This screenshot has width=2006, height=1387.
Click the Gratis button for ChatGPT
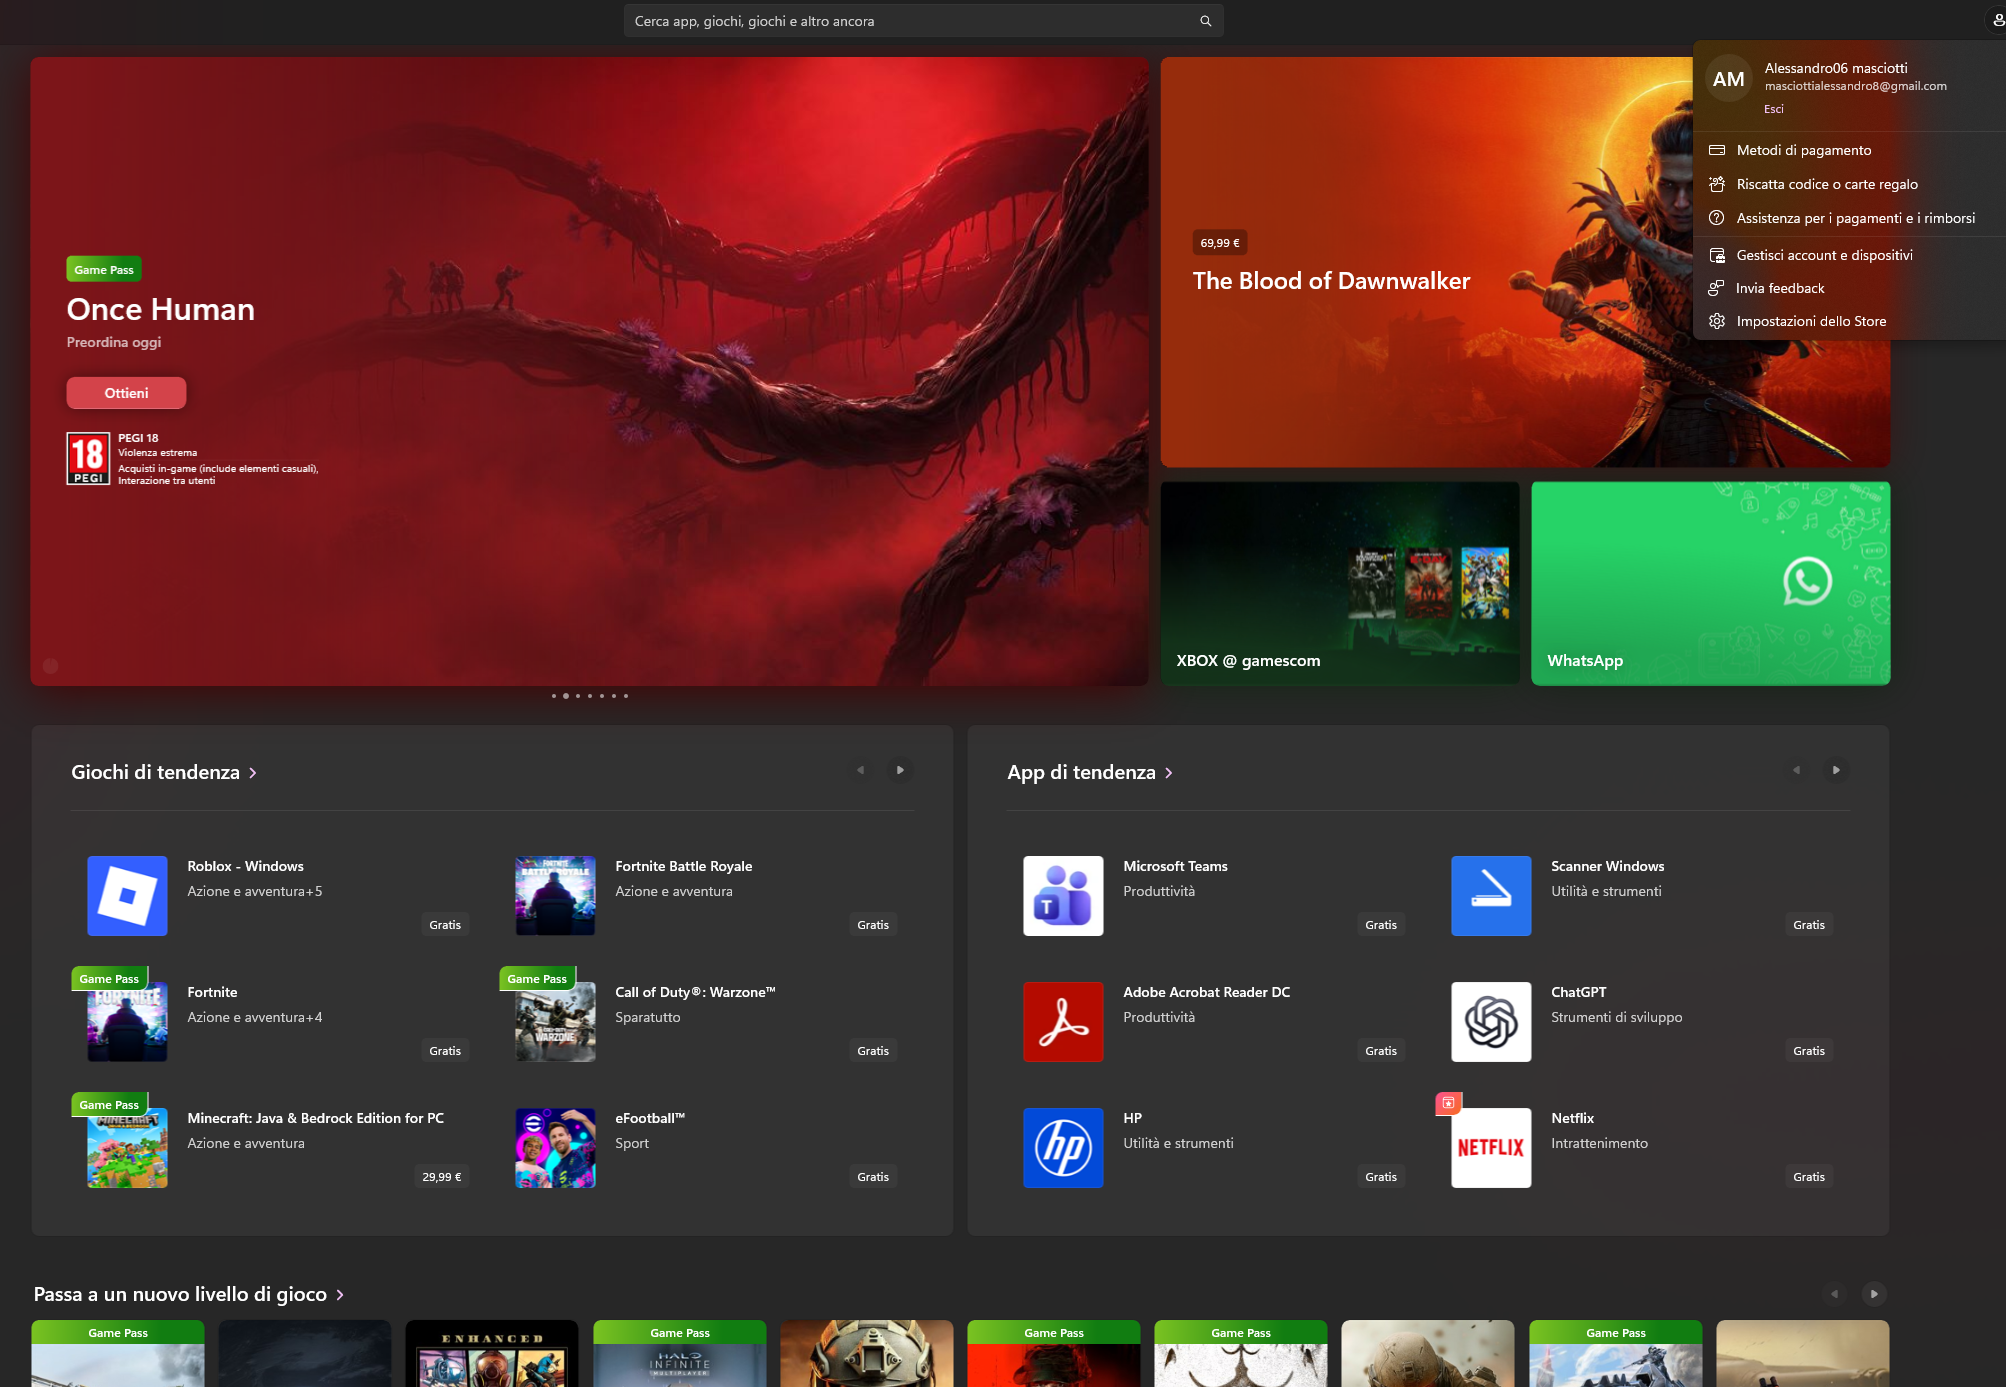point(1808,1051)
